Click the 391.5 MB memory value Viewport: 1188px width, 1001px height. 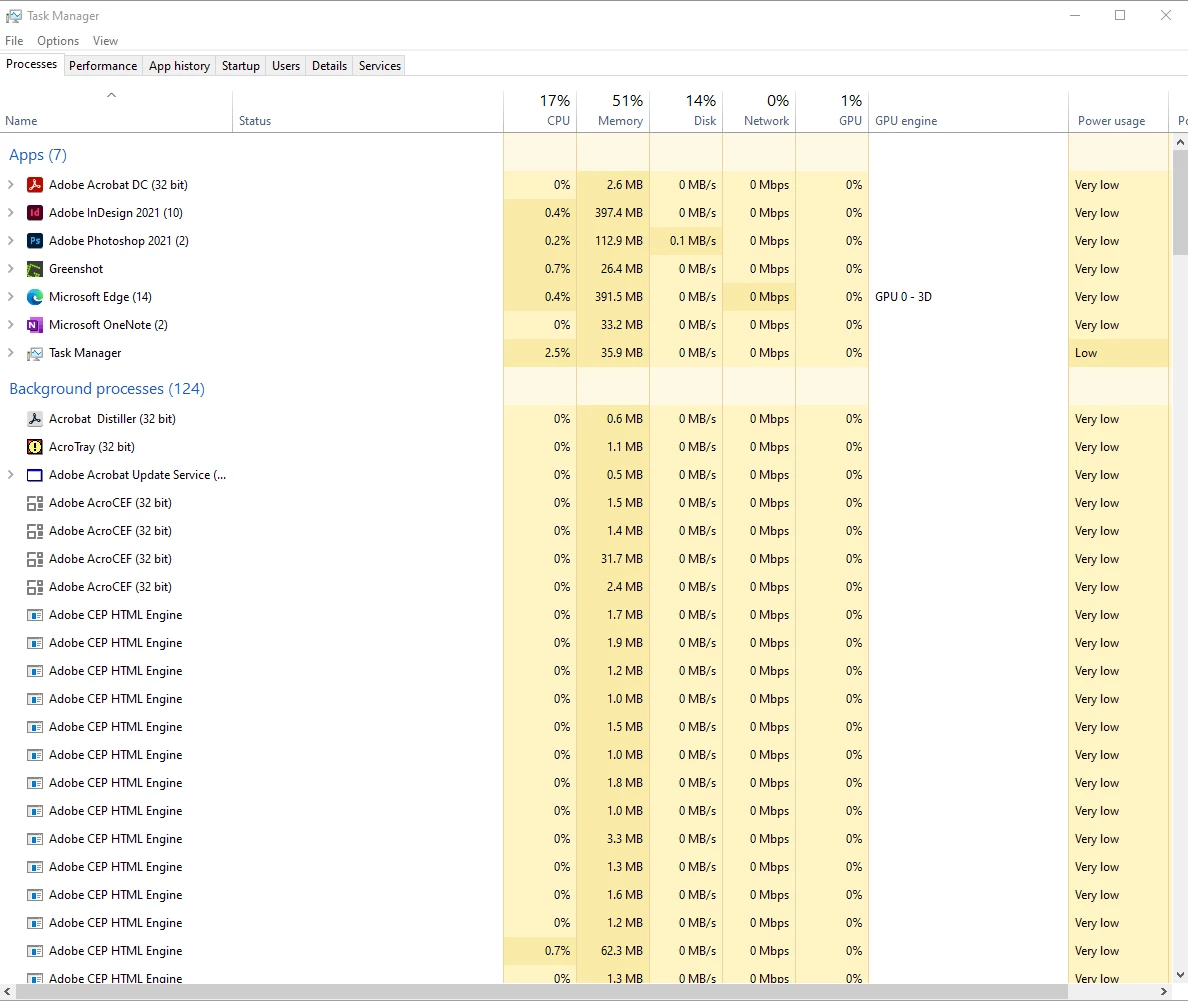click(x=618, y=297)
